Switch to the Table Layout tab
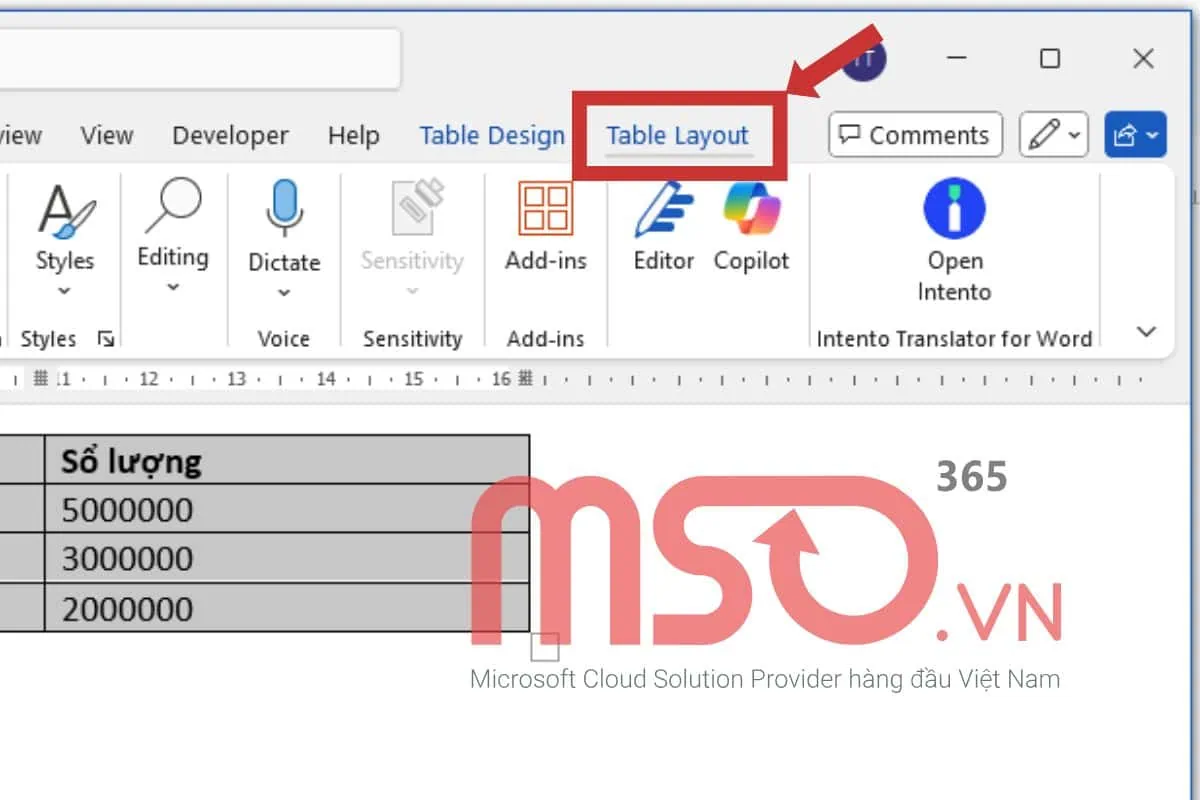Viewport: 1200px width, 800px height. (x=677, y=136)
